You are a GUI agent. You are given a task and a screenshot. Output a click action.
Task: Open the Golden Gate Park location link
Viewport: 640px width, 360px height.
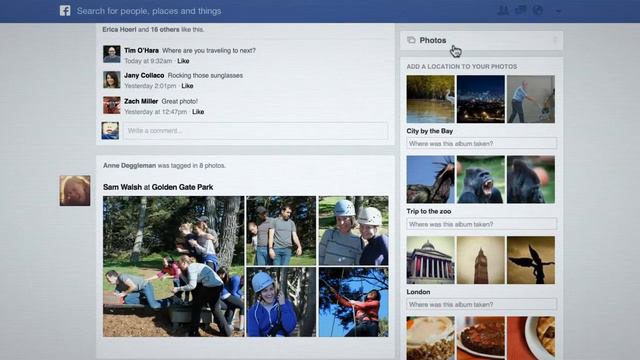[182, 187]
